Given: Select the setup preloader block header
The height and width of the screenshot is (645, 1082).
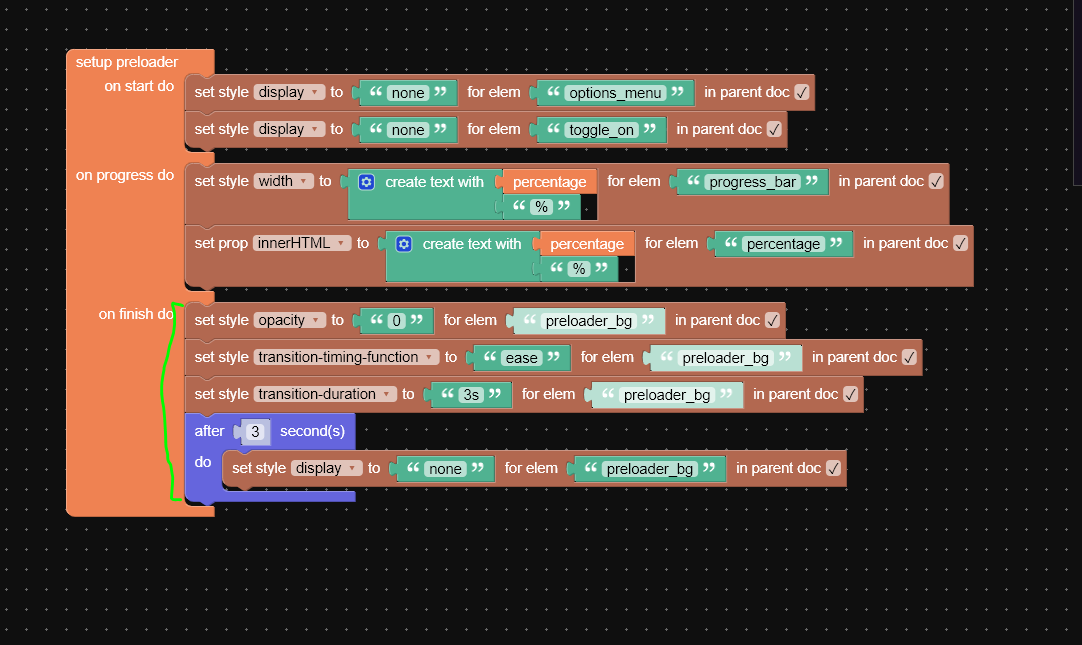Looking at the screenshot, I should (x=127, y=62).
